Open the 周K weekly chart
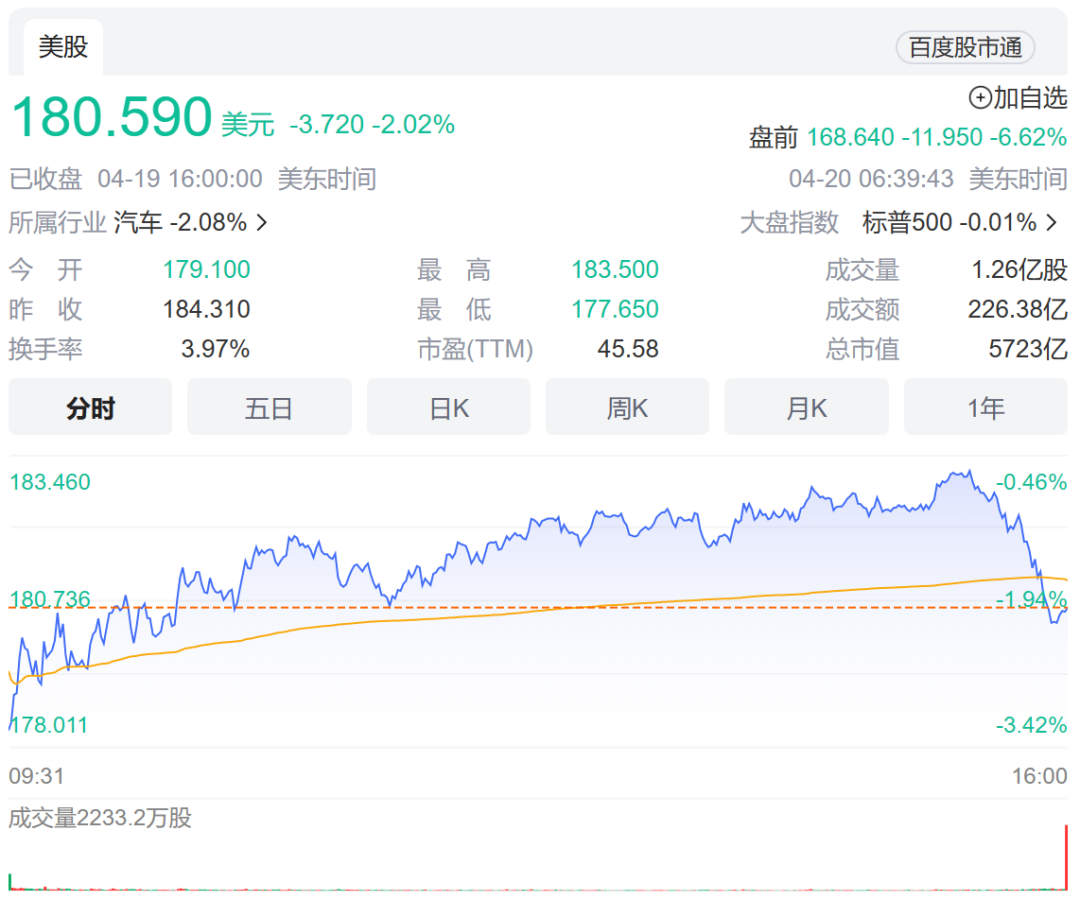The image size is (1080, 900). point(627,407)
